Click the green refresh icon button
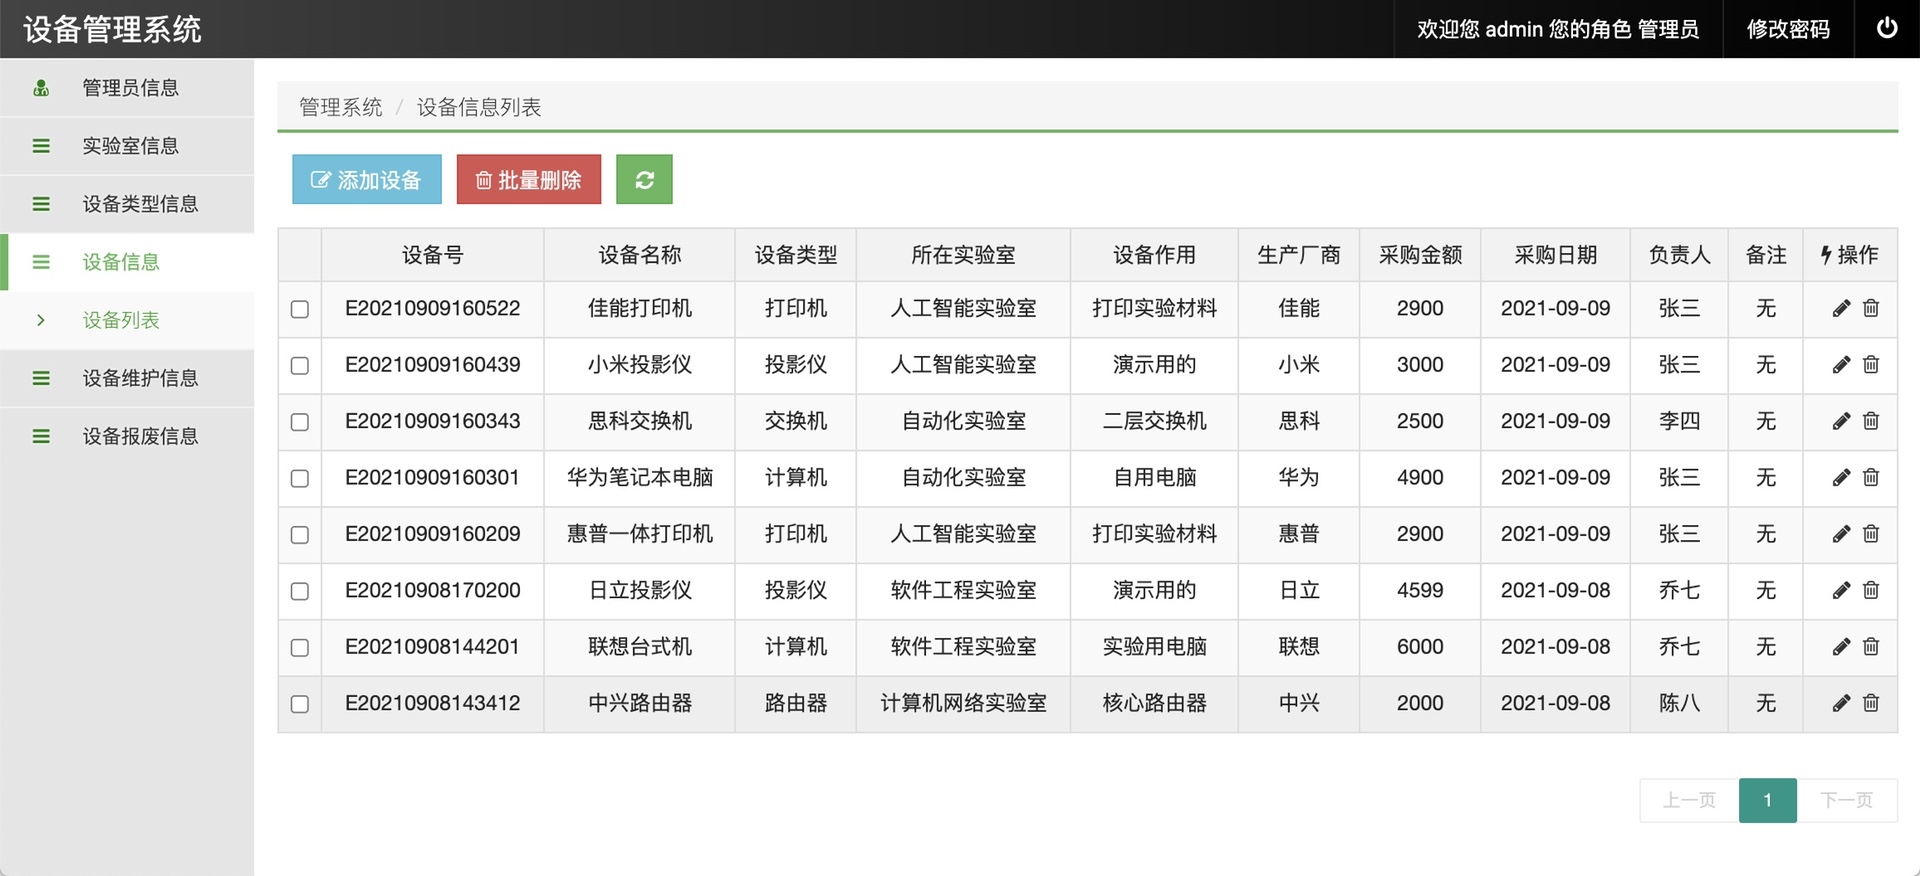The image size is (1920, 876). [x=644, y=179]
